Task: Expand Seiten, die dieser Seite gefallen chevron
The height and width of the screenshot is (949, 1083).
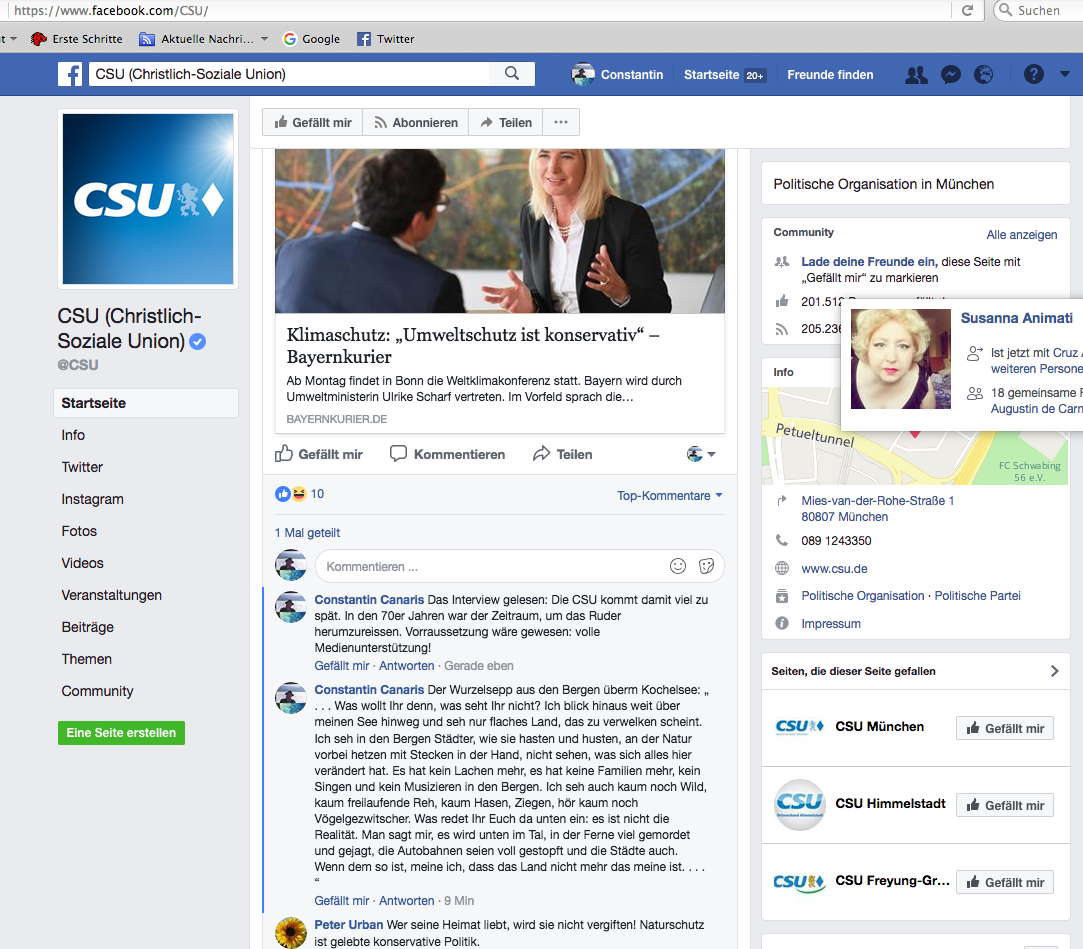Action: tap(1054, 671)
